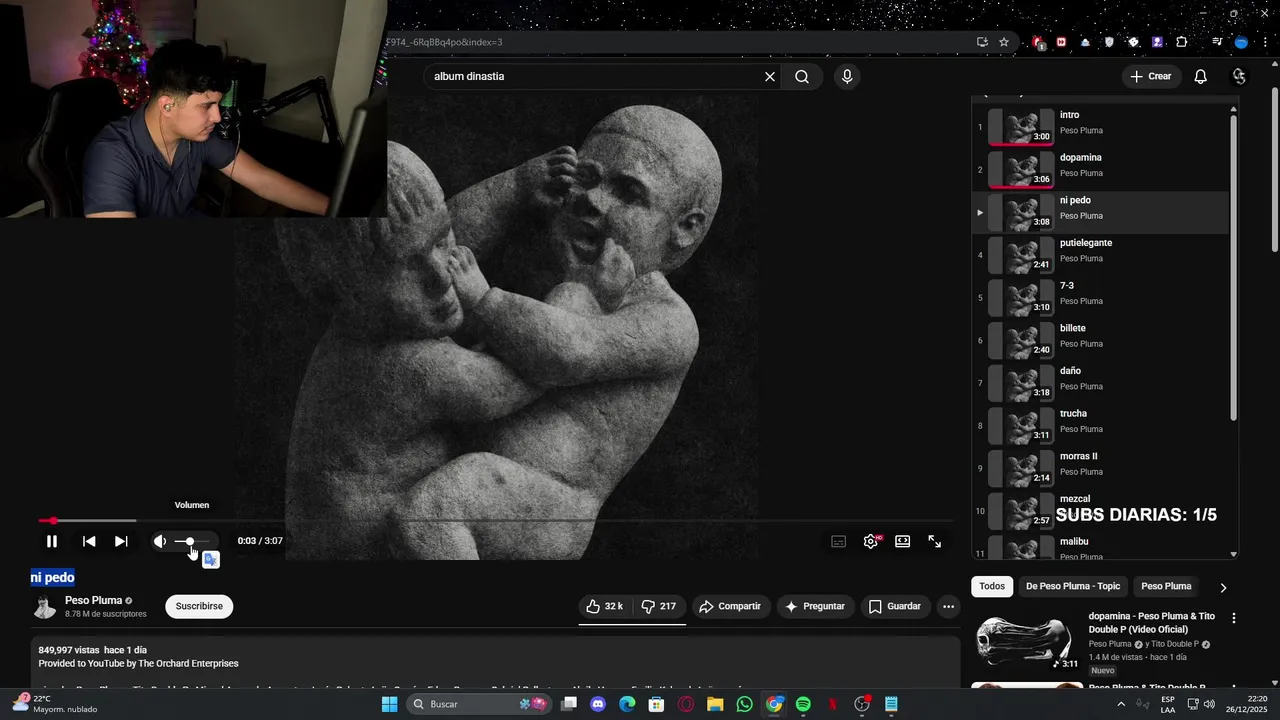Viewport: 1280px width, 720px height.
Task: Dislike the video showing 217
Action: (x=658, y=606)
